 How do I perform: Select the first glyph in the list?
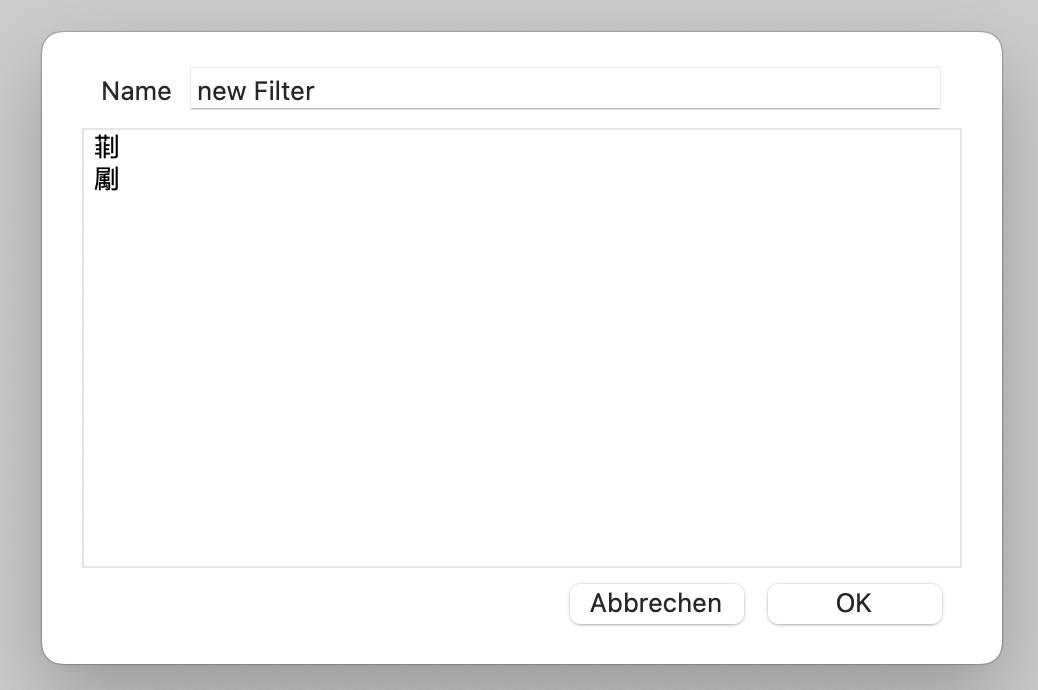(x=106, y=148)
